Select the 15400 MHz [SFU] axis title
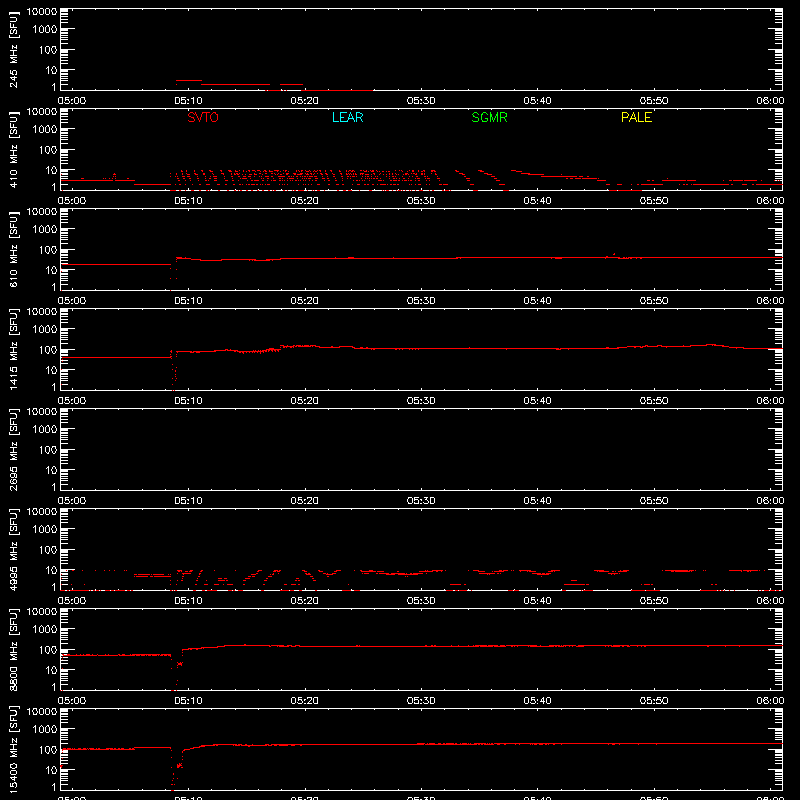 pyautogui.click(x=14, y=749)
